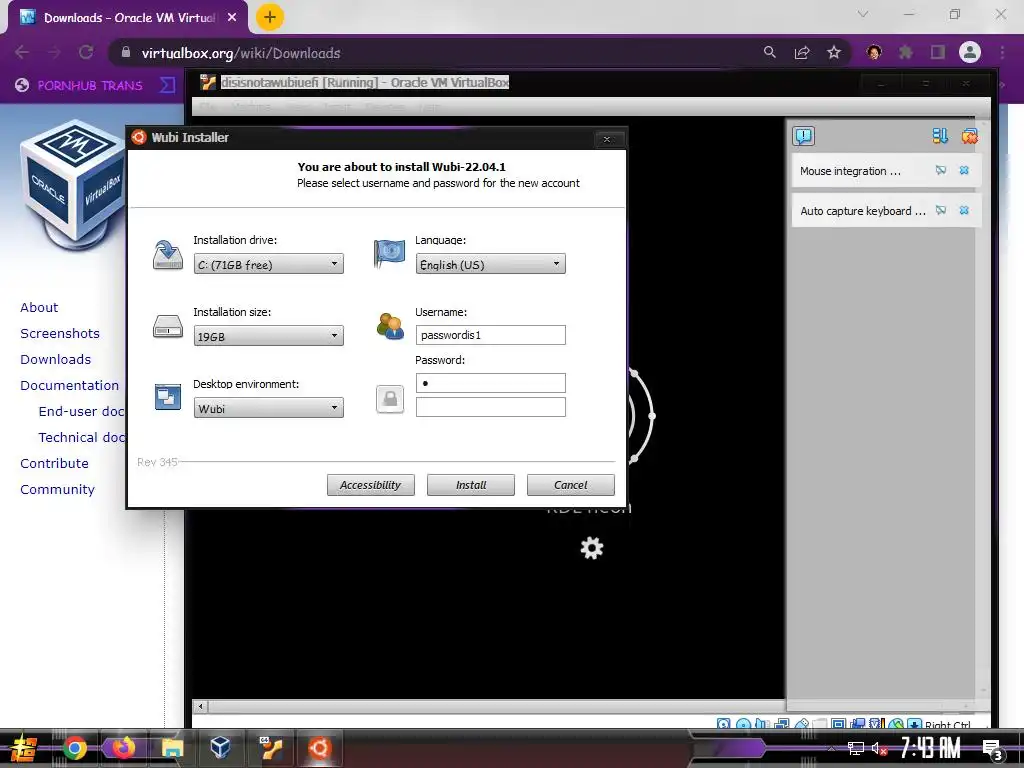Toggle the VirtualBox notification center icon

click(x=803, y=136)
